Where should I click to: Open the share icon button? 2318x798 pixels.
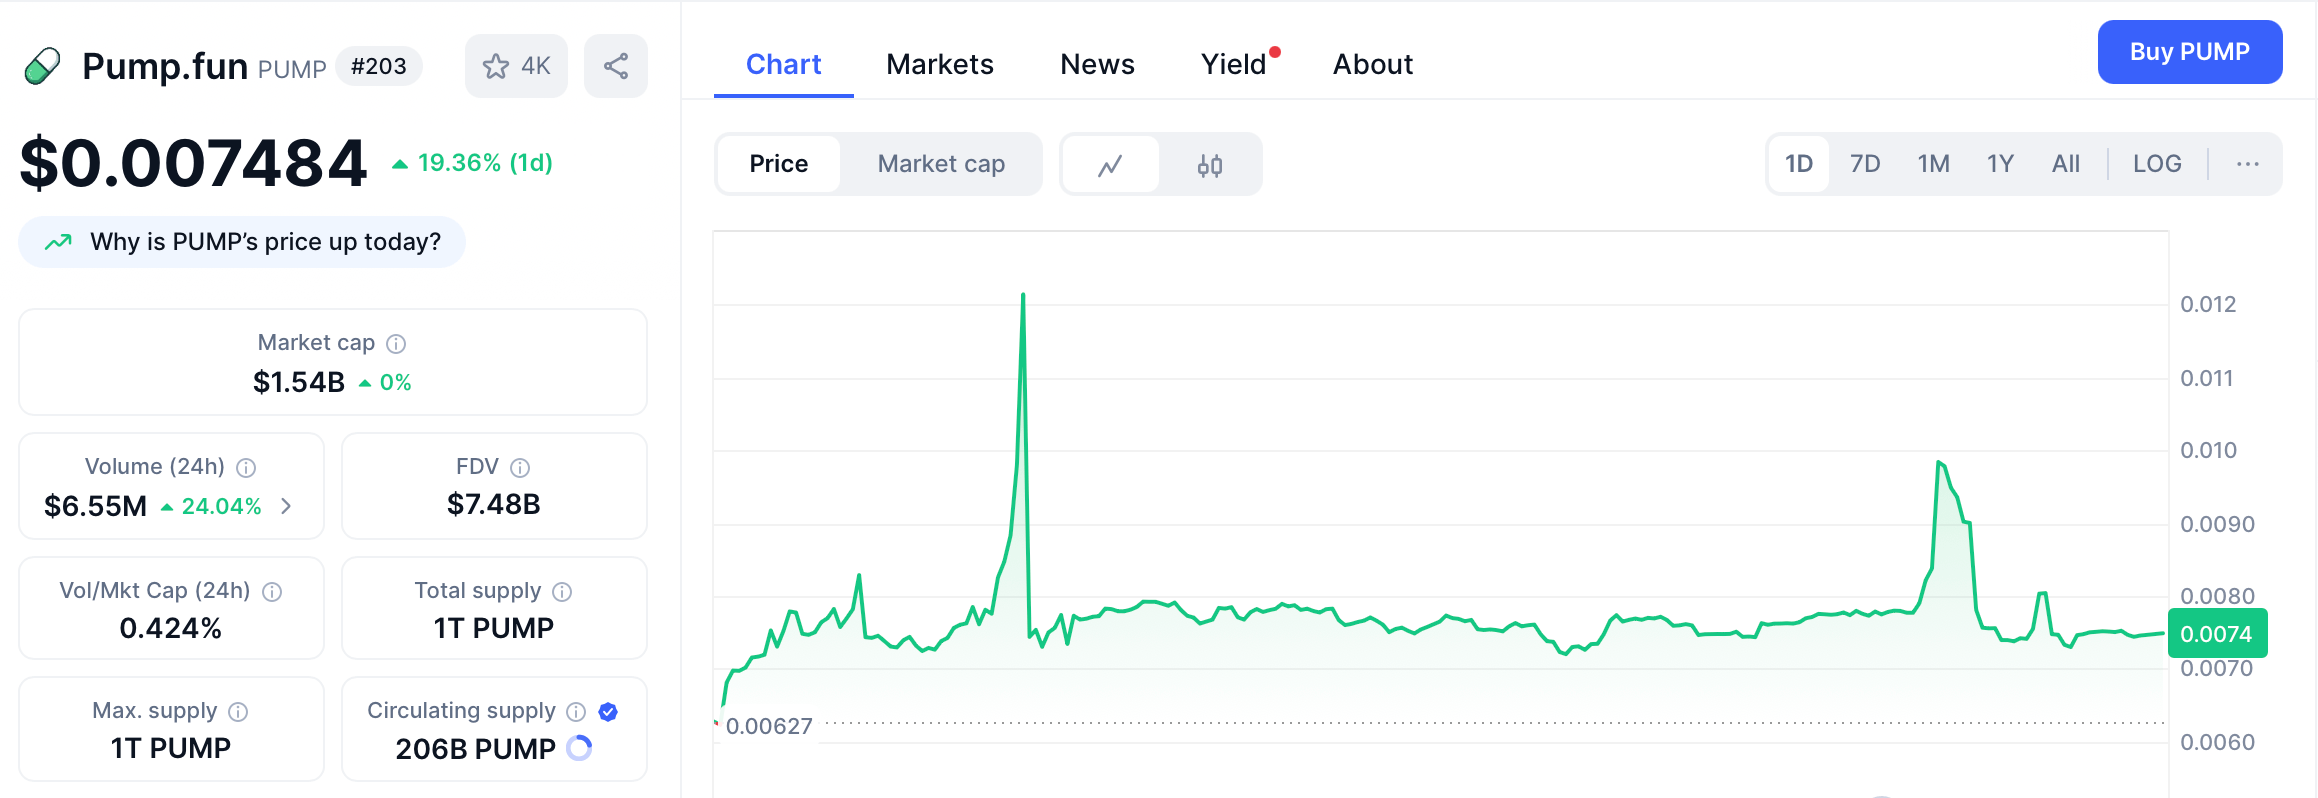click(x=616, y=66)
